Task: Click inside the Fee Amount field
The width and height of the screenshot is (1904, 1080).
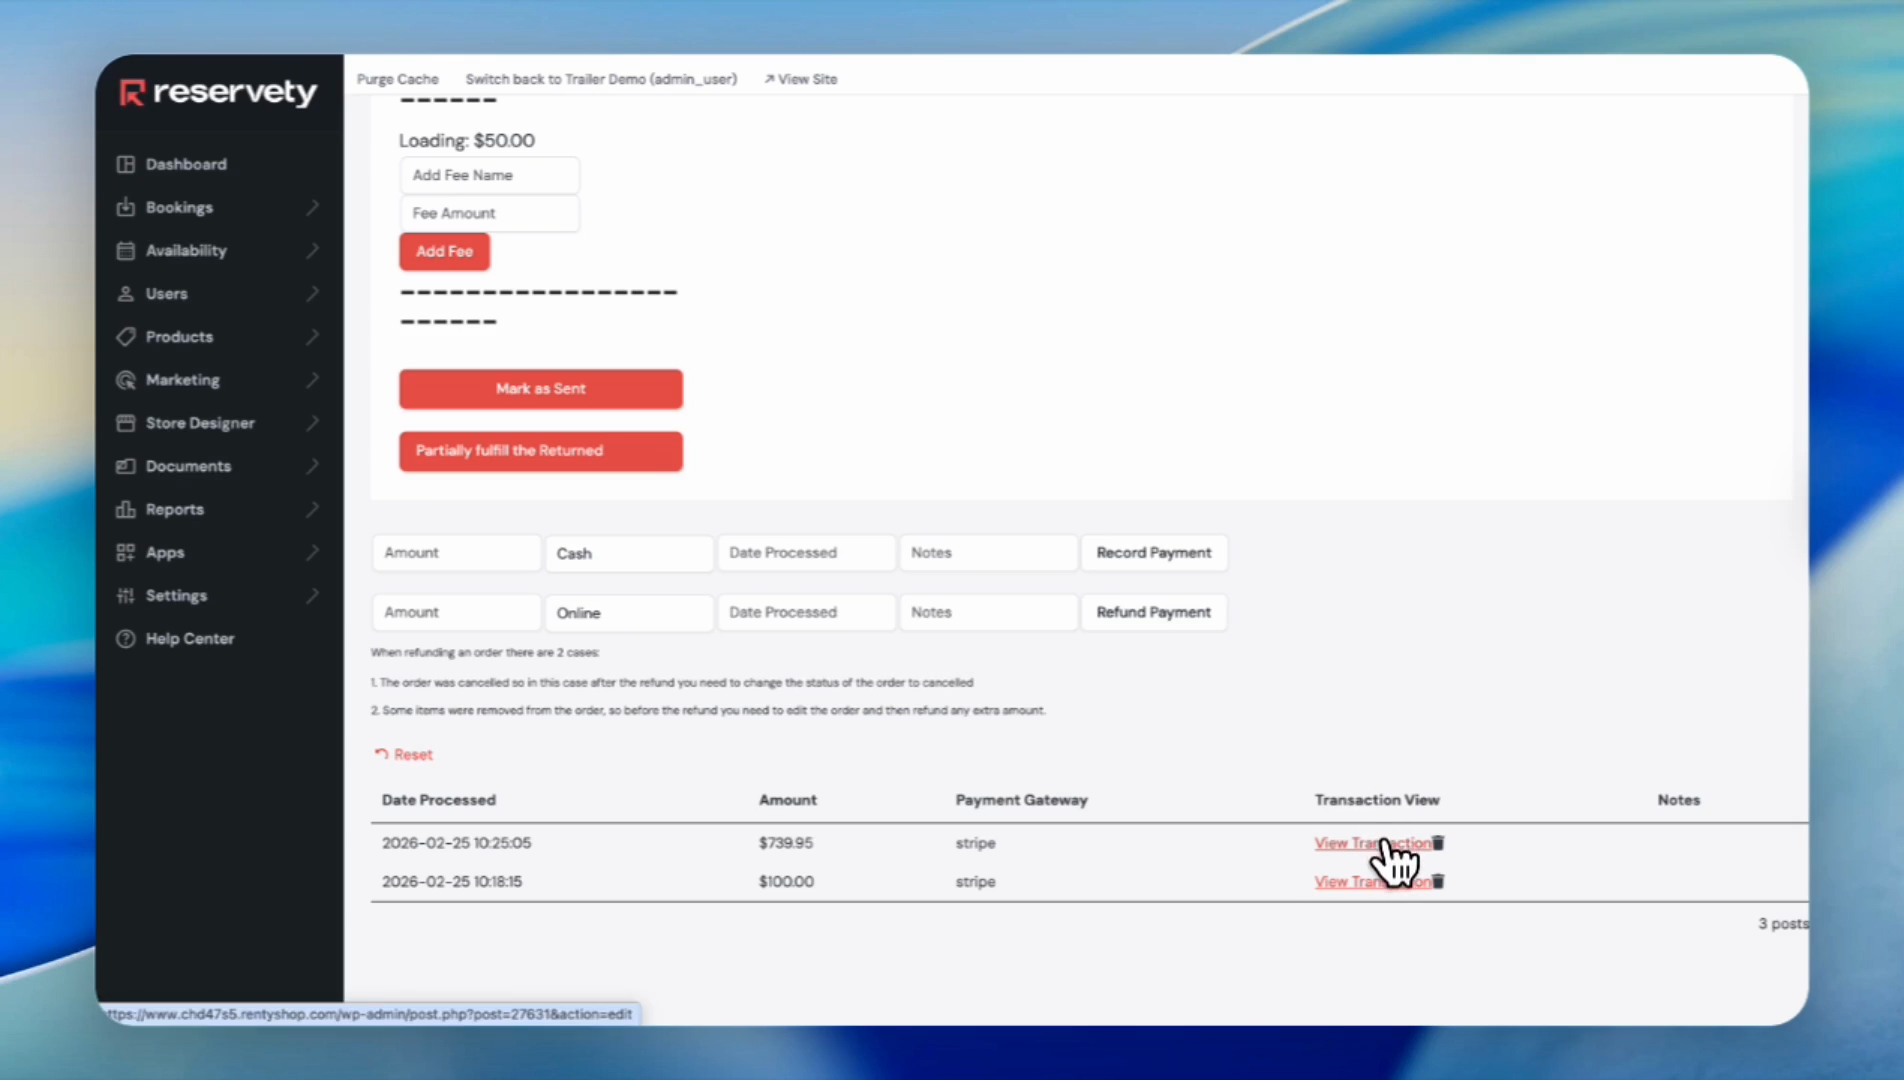Action: [489, 213]
